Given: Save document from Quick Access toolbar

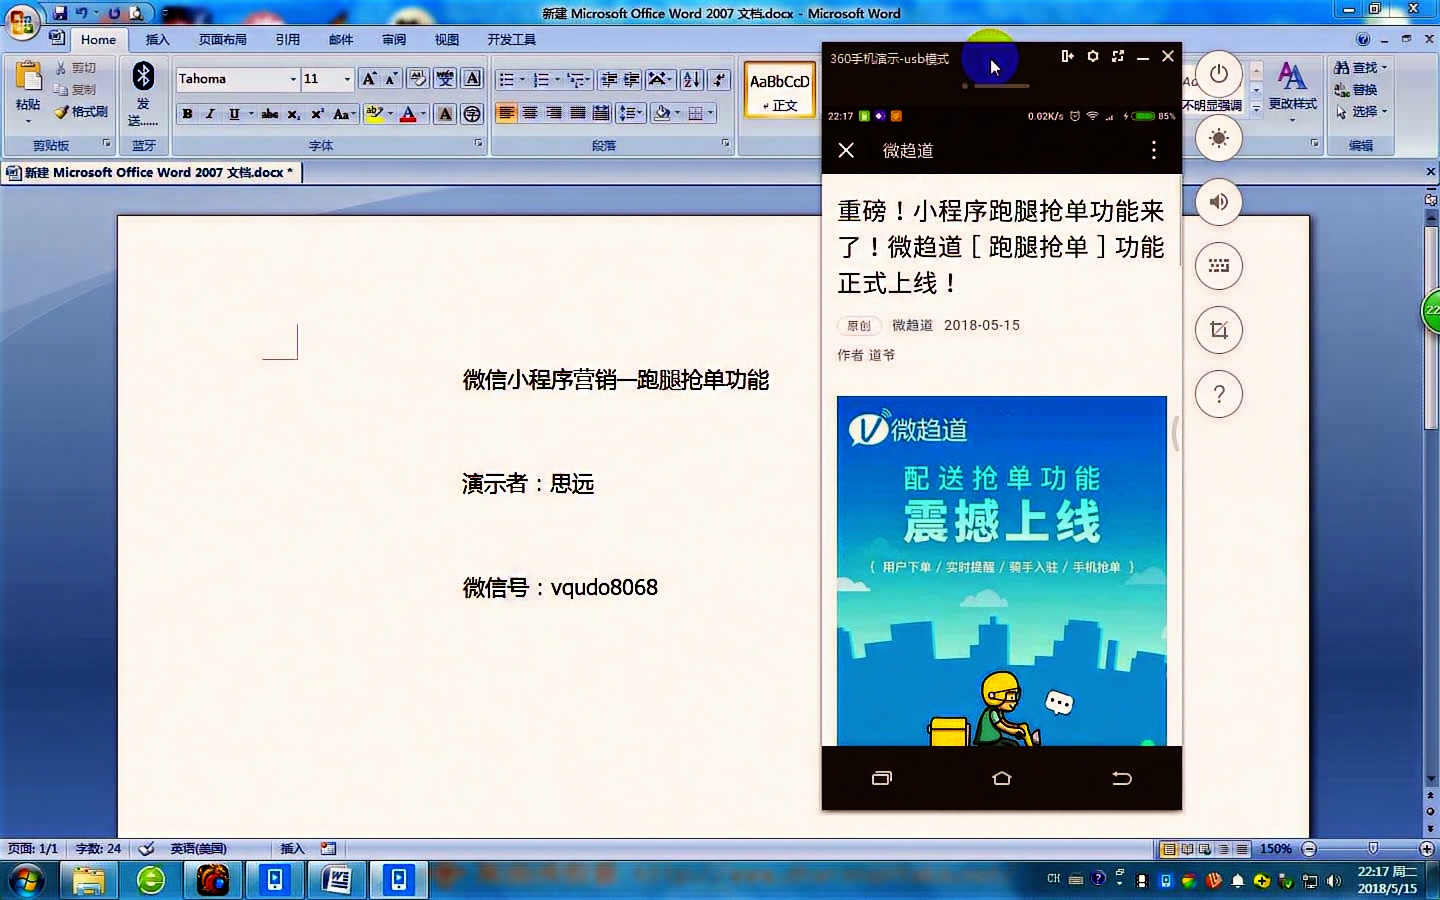Looking at the screenshot, I should 60,13.
